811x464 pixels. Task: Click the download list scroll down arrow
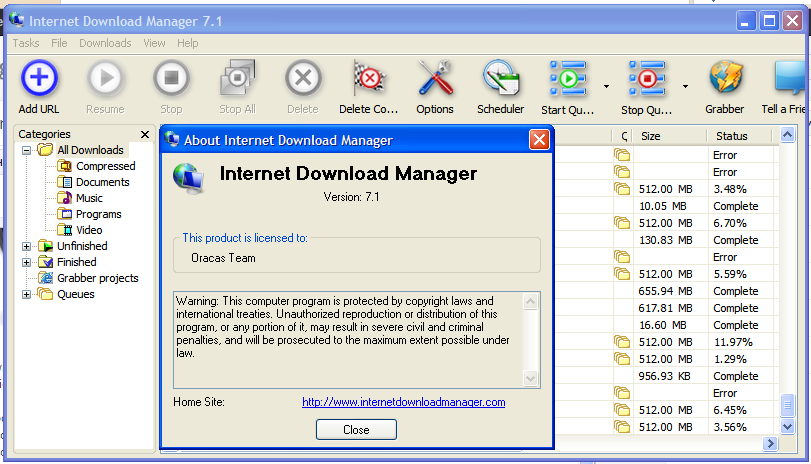point(787,427)
